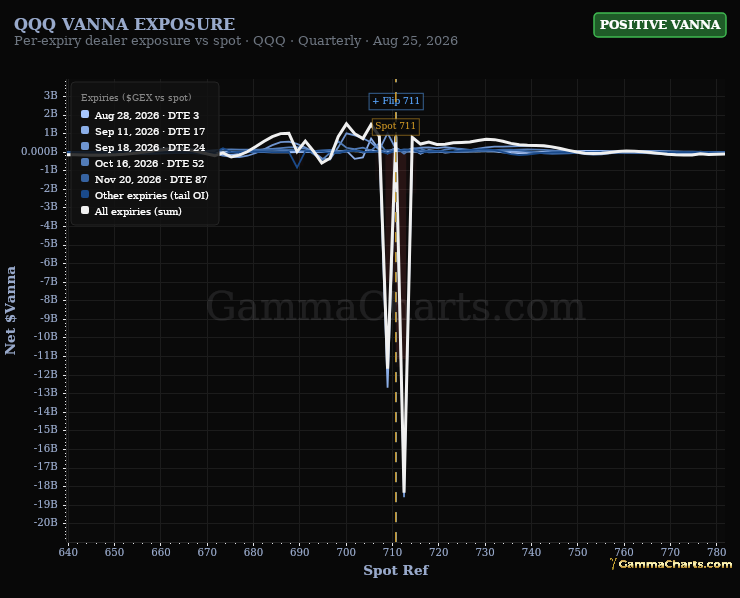Click the Oct 16, 2026 DTE 52 legend swatch
This screenshot has width=740, height=598.
tap(85, 162)
